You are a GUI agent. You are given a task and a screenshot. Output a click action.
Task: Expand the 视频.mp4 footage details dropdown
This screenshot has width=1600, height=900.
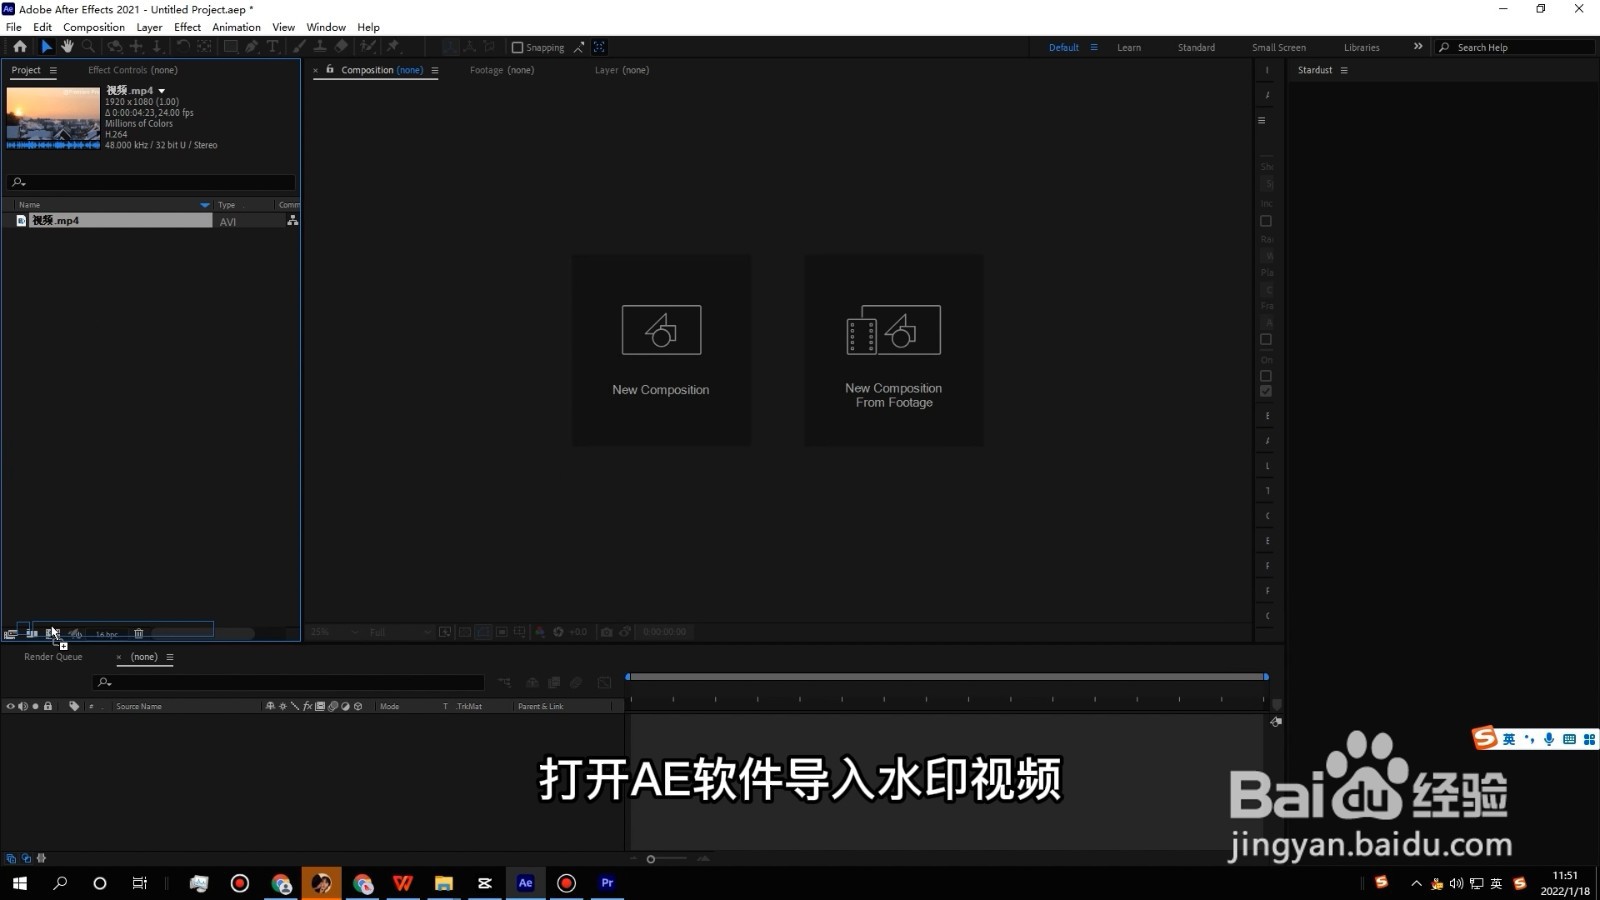[x=161, y=90]
